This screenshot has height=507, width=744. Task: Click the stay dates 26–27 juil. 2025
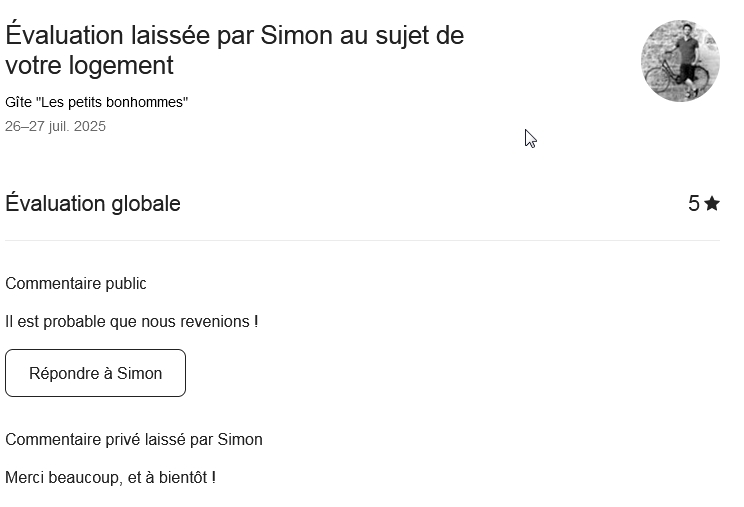pyautogui.click(x=55, y=126)
